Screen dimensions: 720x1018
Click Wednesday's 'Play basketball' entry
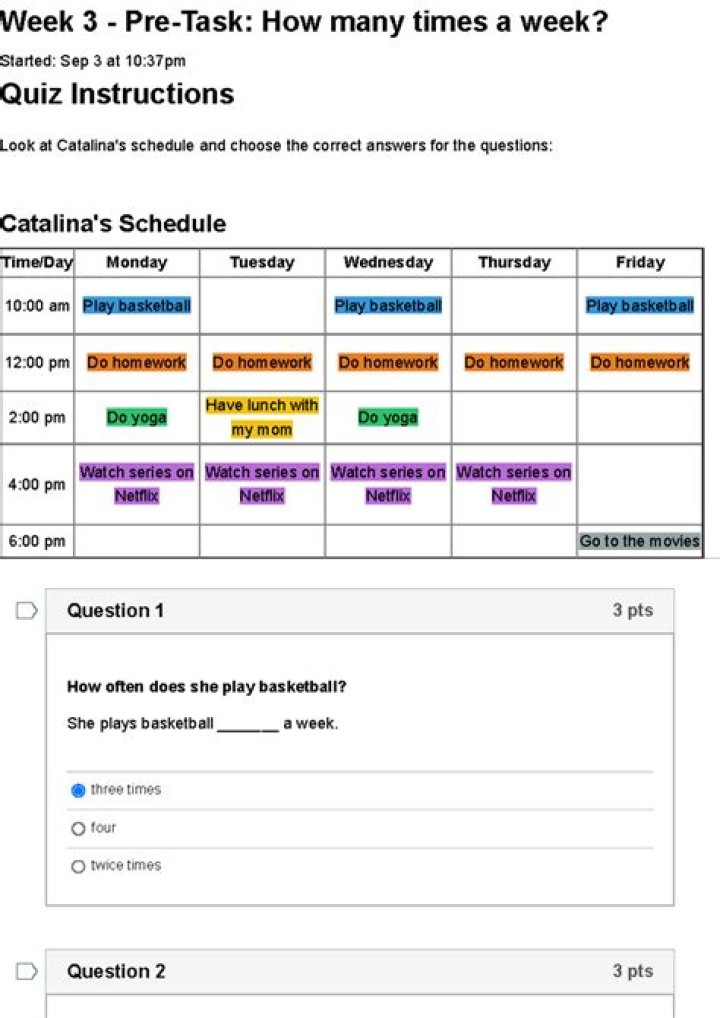388,306
